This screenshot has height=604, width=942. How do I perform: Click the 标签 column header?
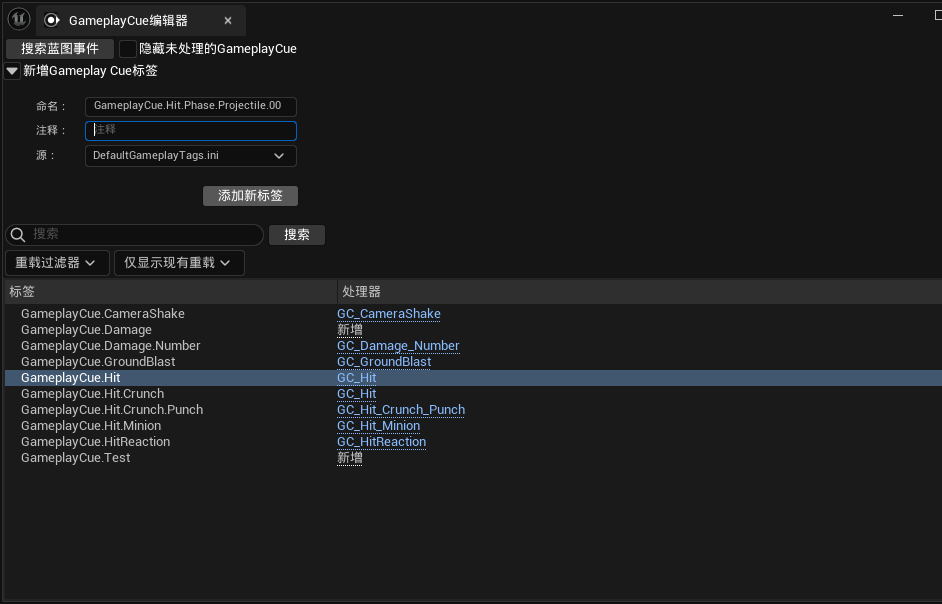[171, 291]
